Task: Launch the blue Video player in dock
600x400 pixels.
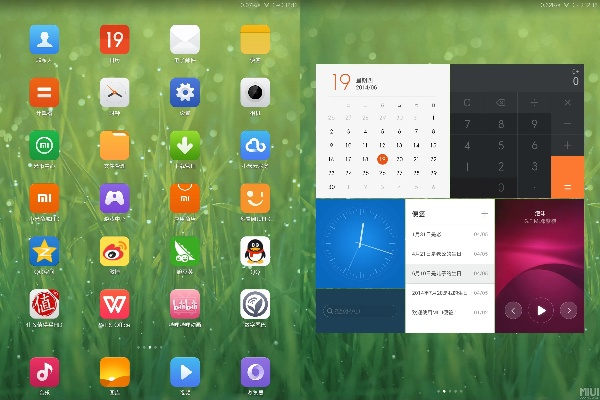Action: pos(184,371)
